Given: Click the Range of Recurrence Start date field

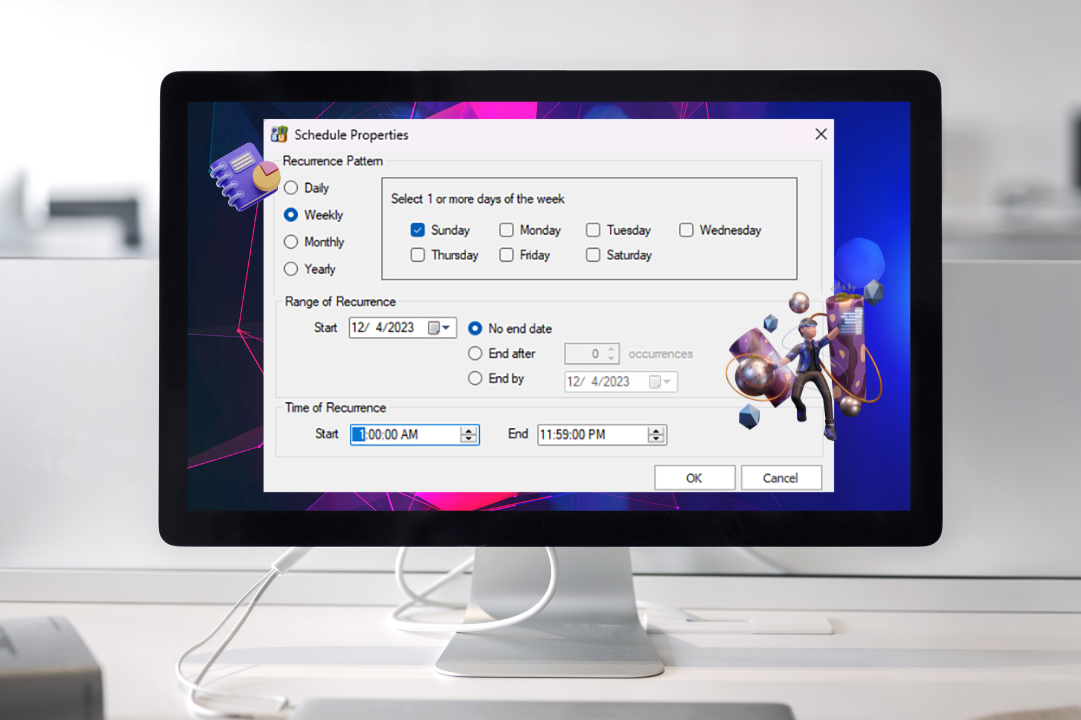Looking at the screenshot, I should click(x=386, y=328).
